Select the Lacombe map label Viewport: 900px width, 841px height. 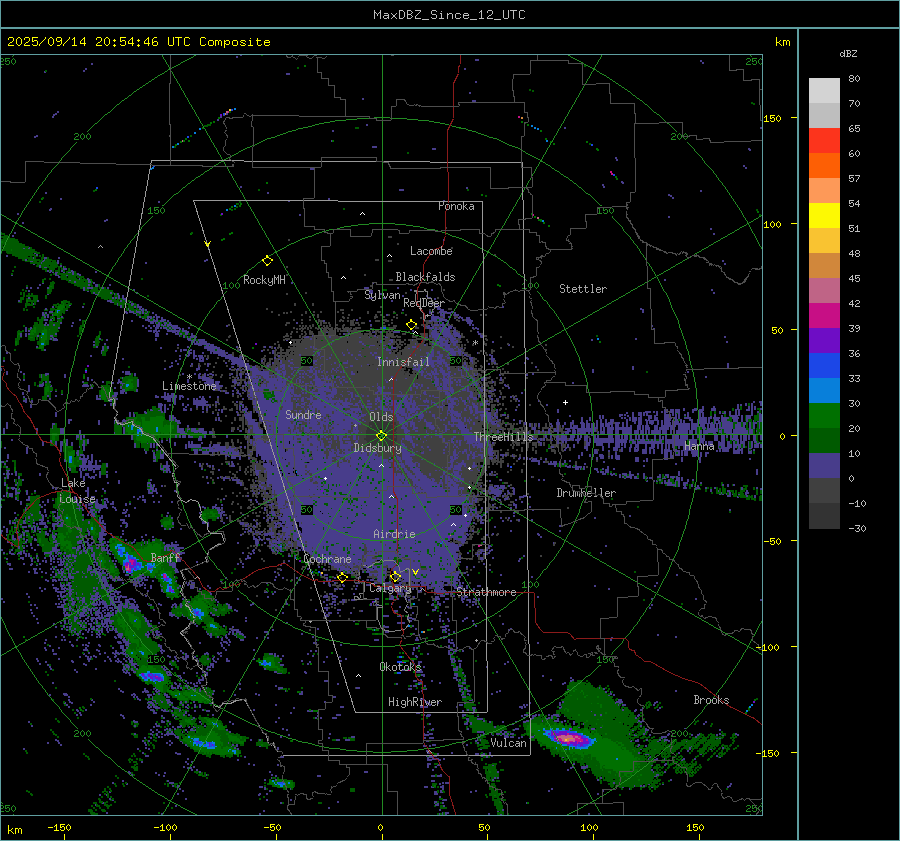pos(431,251)
